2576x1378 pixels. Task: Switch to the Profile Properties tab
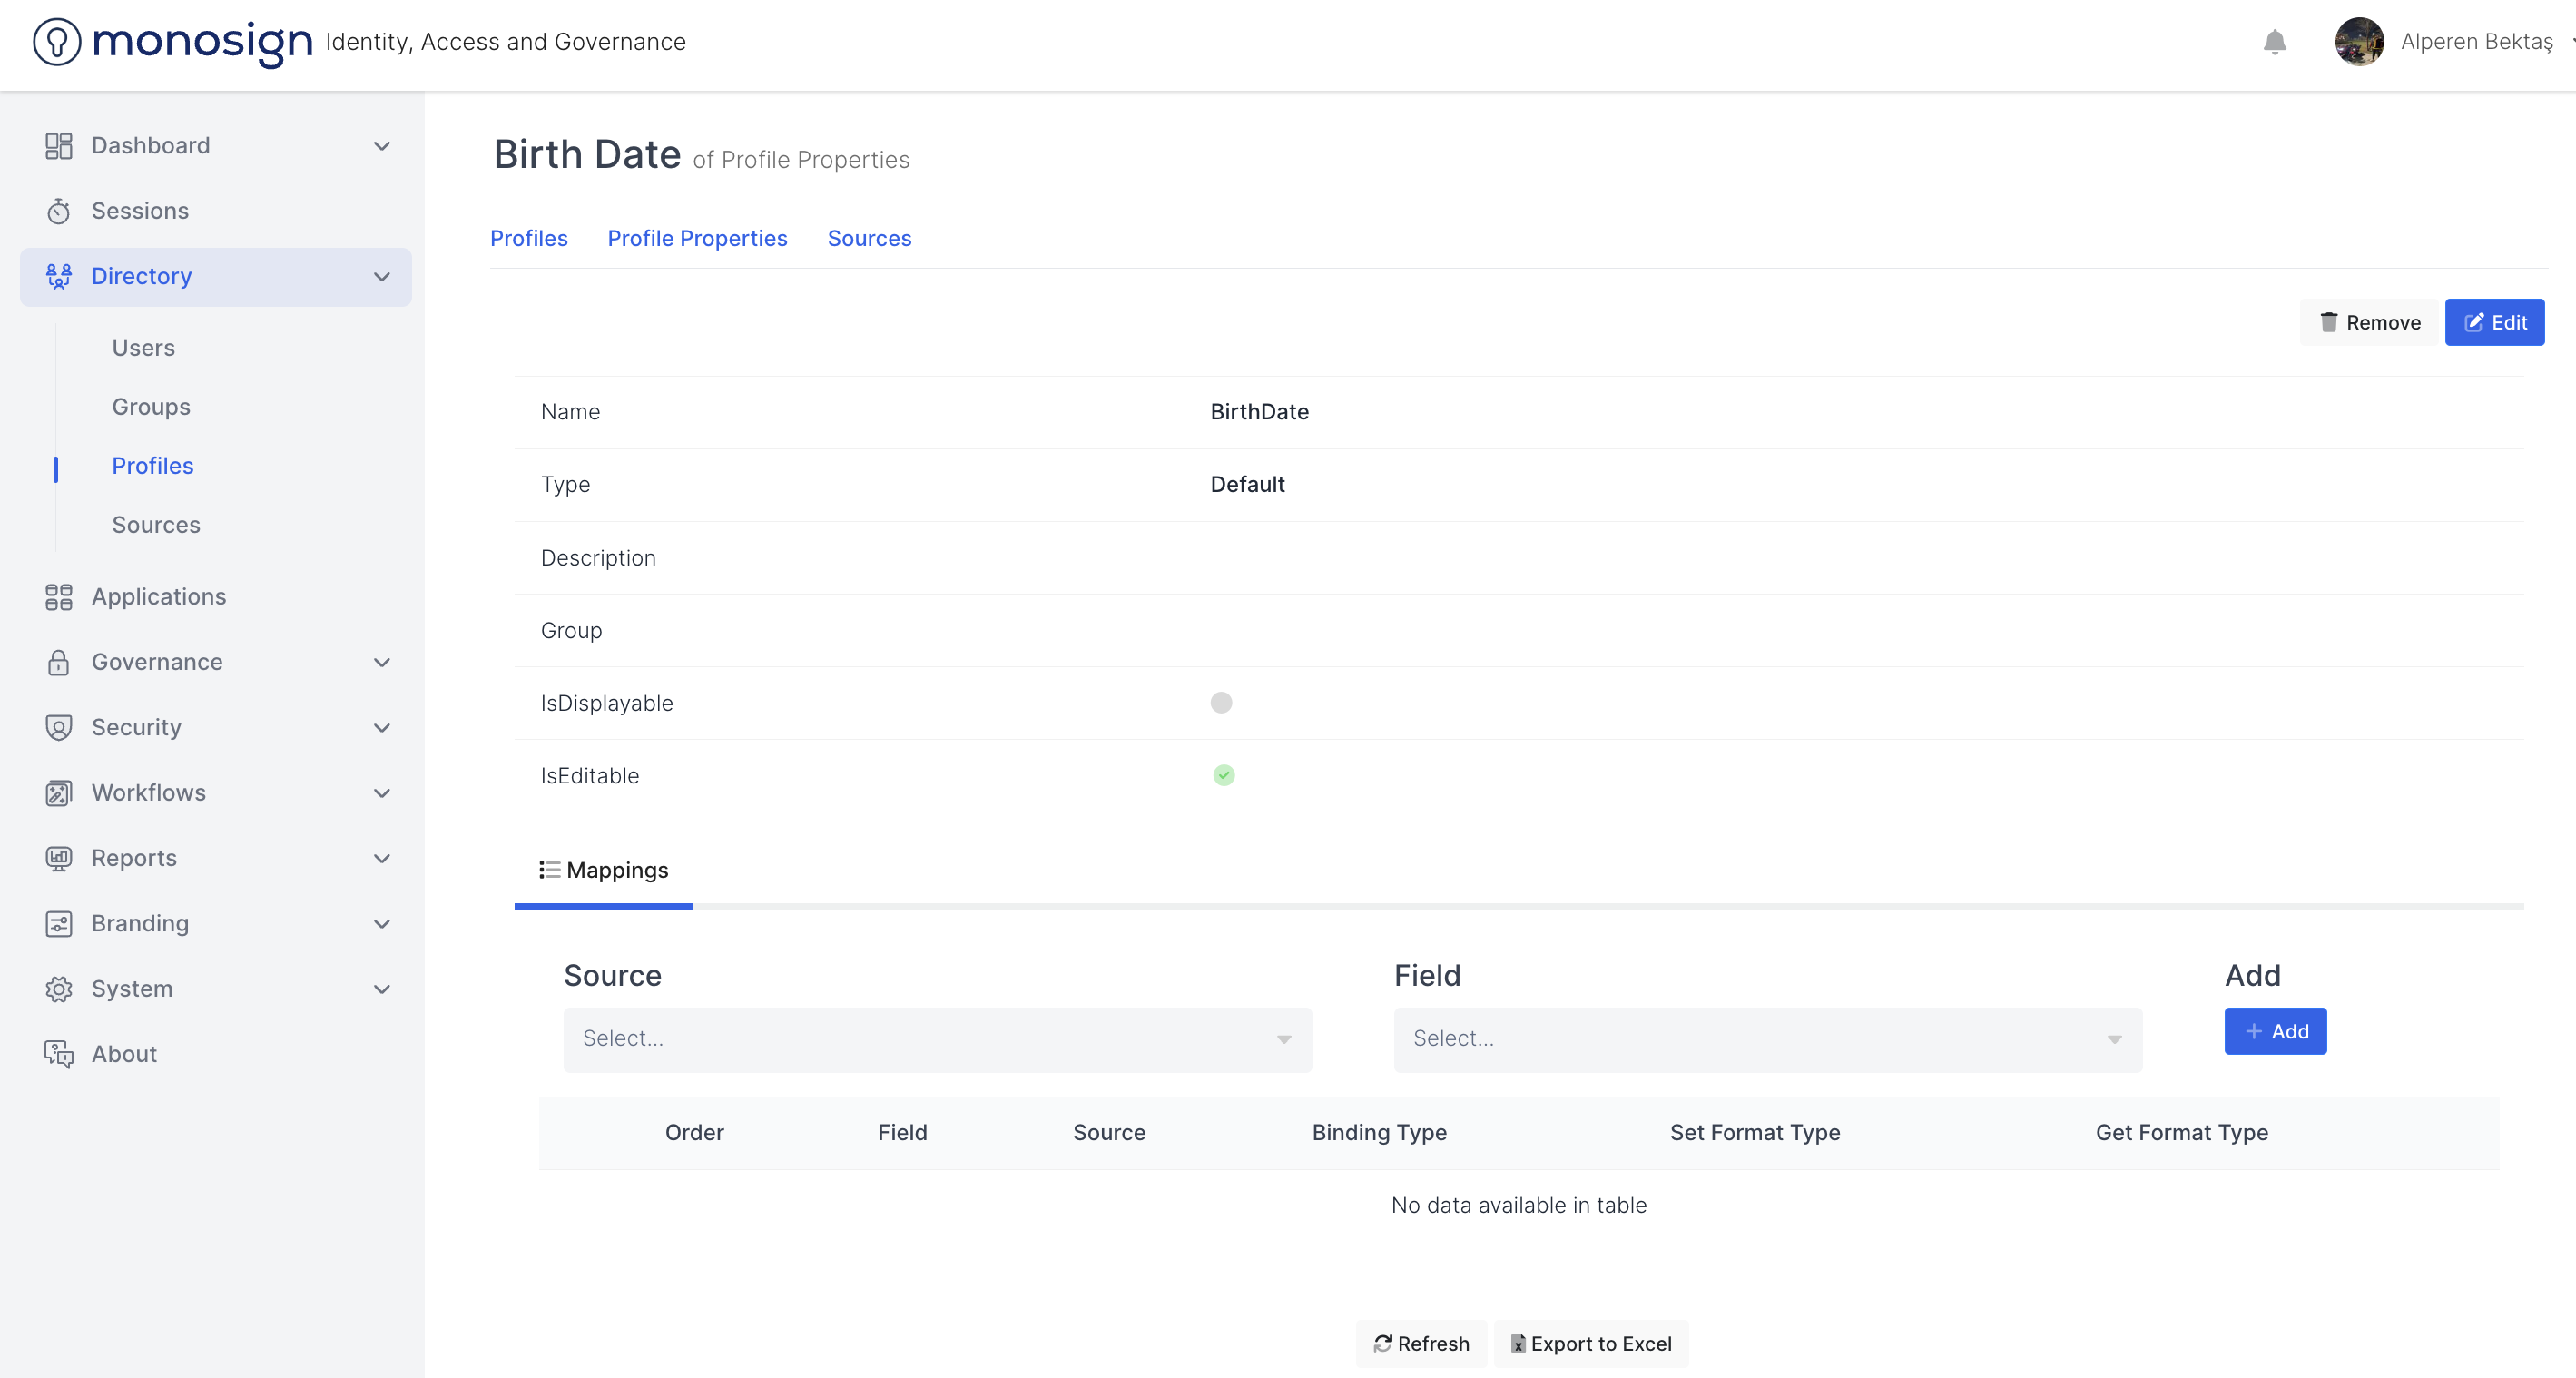point(697,238)
